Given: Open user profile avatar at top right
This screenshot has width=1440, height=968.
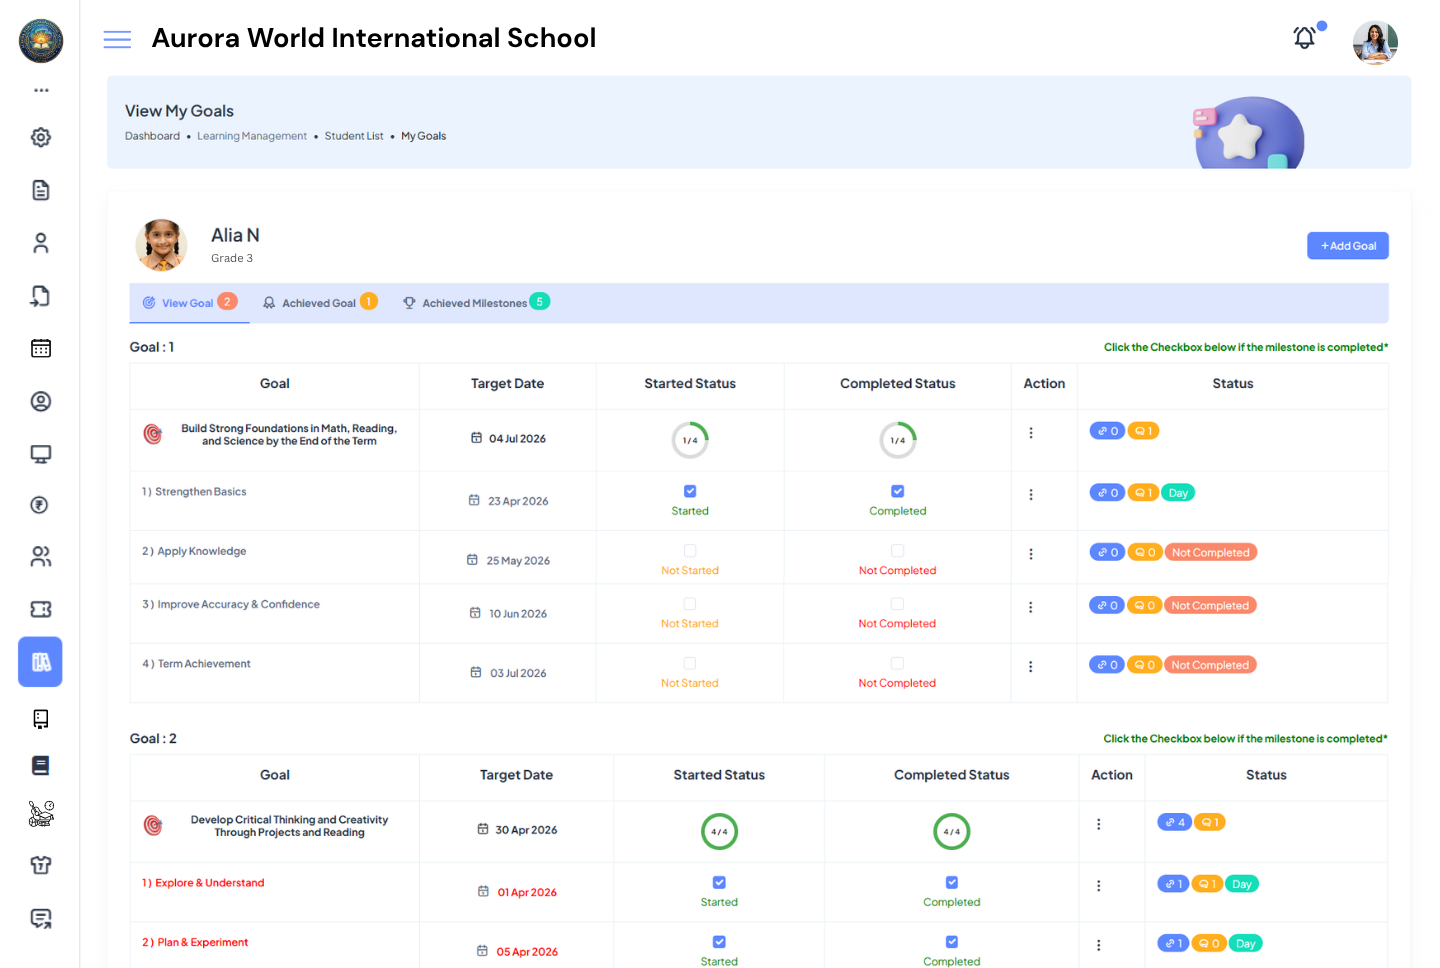Looking at the screenshot, I should coord(1375,42).
